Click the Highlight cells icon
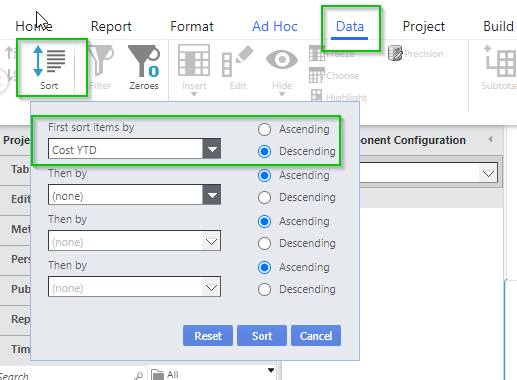Image resolution: width=517 pixels, height=380 pixels. point(316,96)
